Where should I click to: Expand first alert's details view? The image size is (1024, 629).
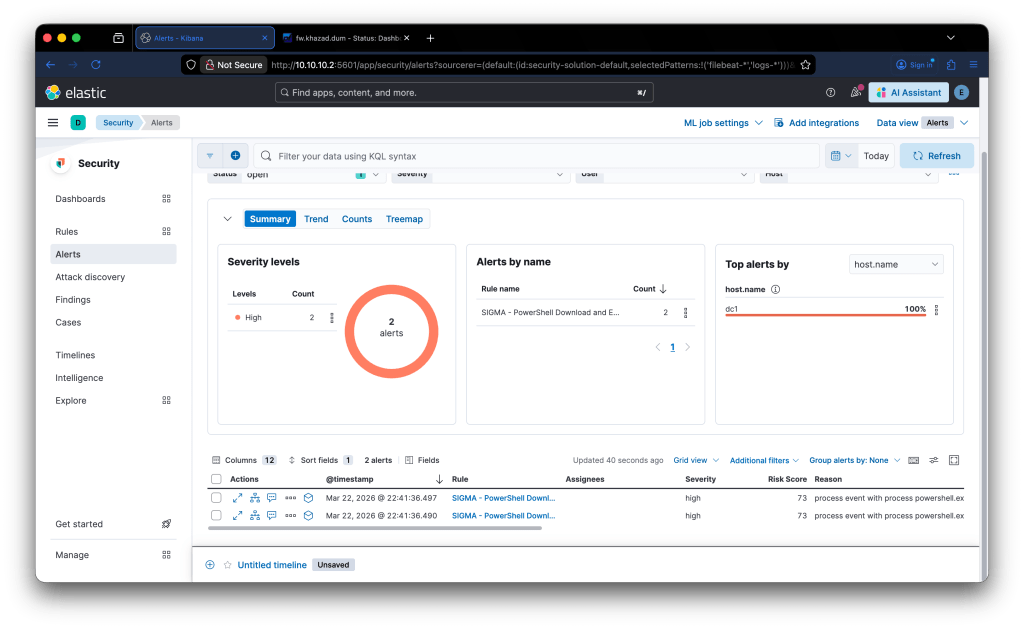coord(237,497)
